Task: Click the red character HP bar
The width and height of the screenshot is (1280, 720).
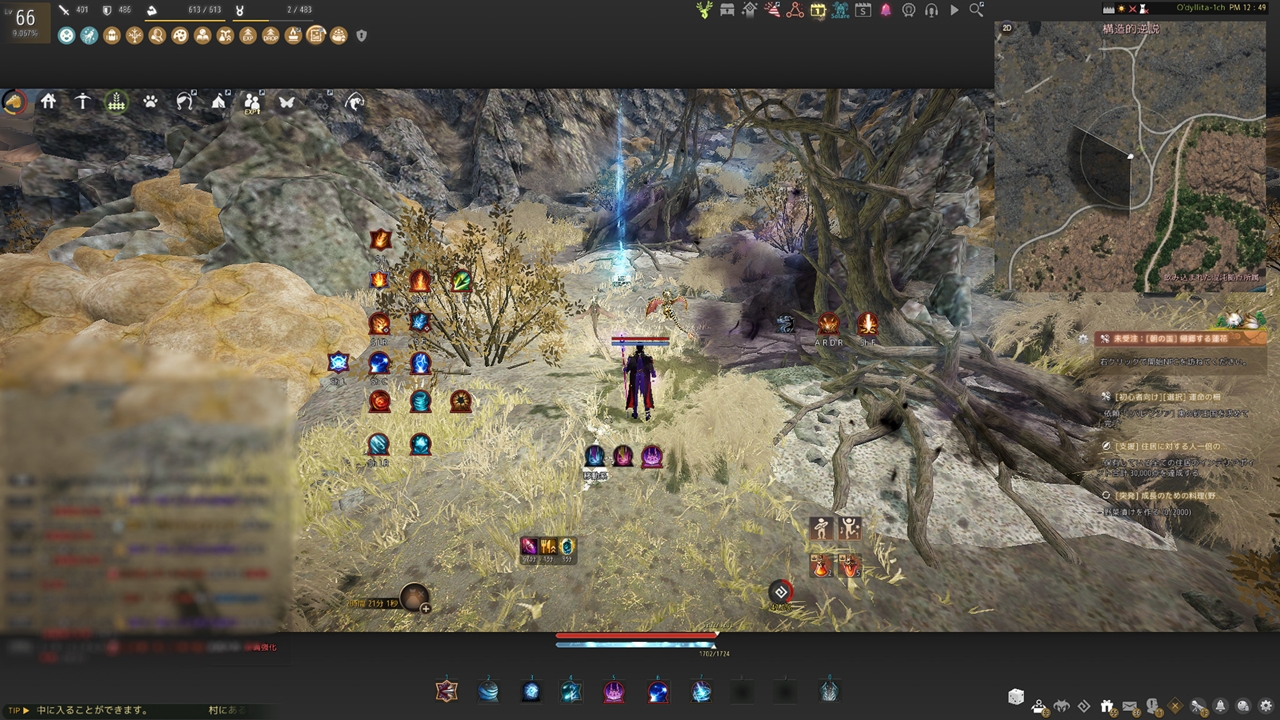Action: pos(636,635)
